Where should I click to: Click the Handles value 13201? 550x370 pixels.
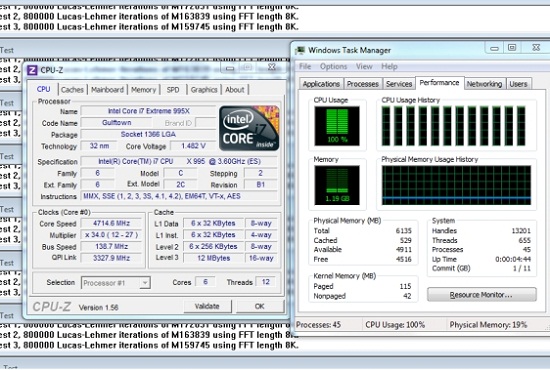coord(521,231)
